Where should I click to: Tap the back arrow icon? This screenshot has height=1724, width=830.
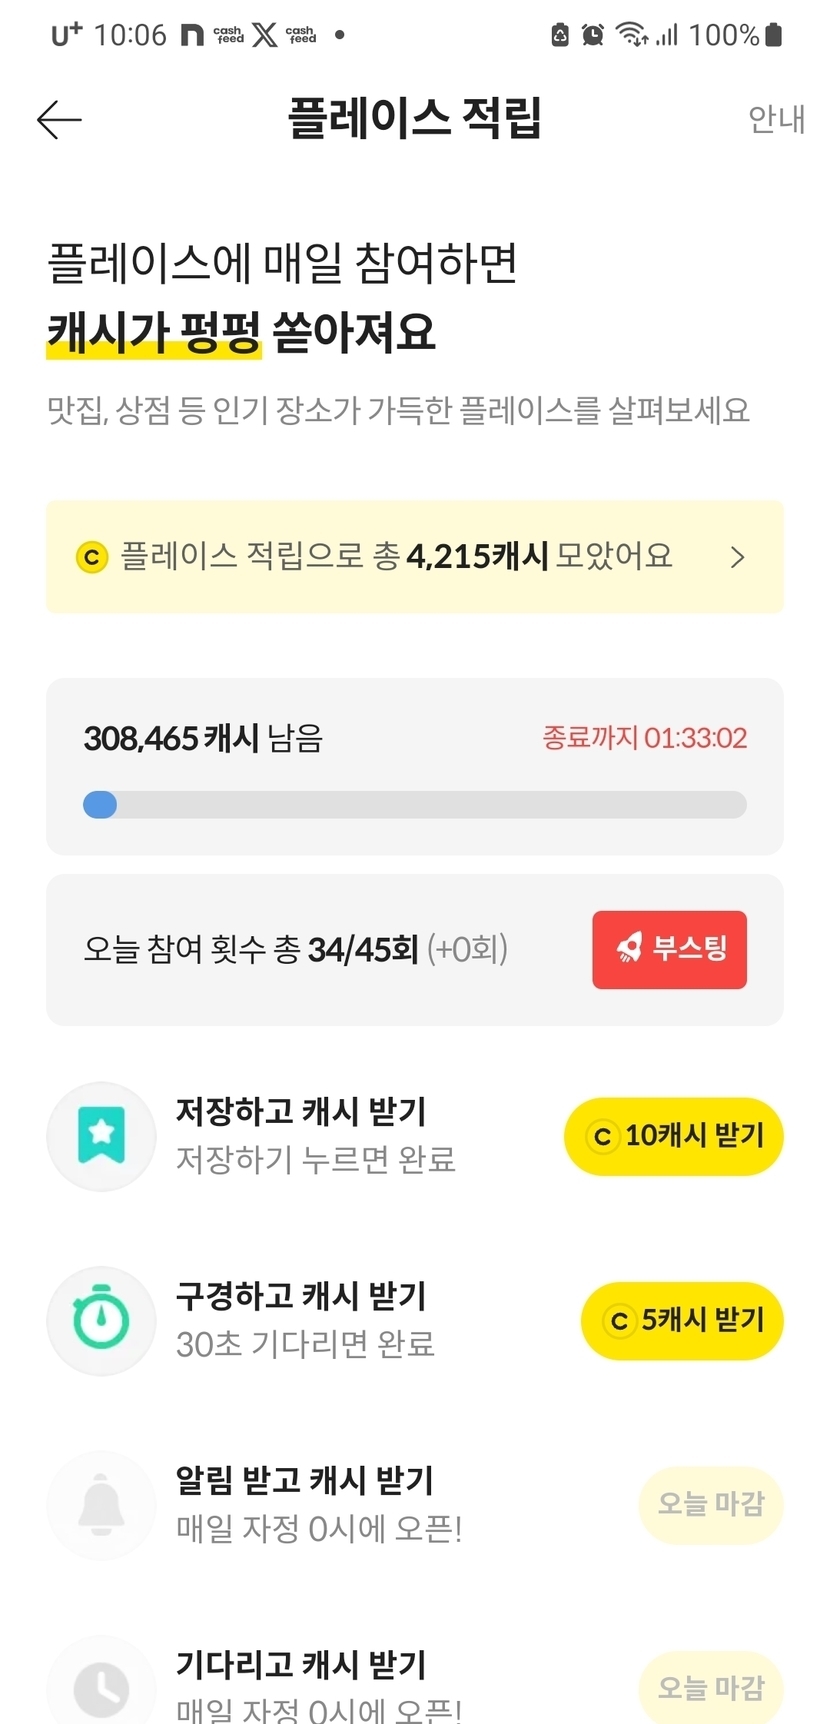pyautogui.click(x=59, y=120)
